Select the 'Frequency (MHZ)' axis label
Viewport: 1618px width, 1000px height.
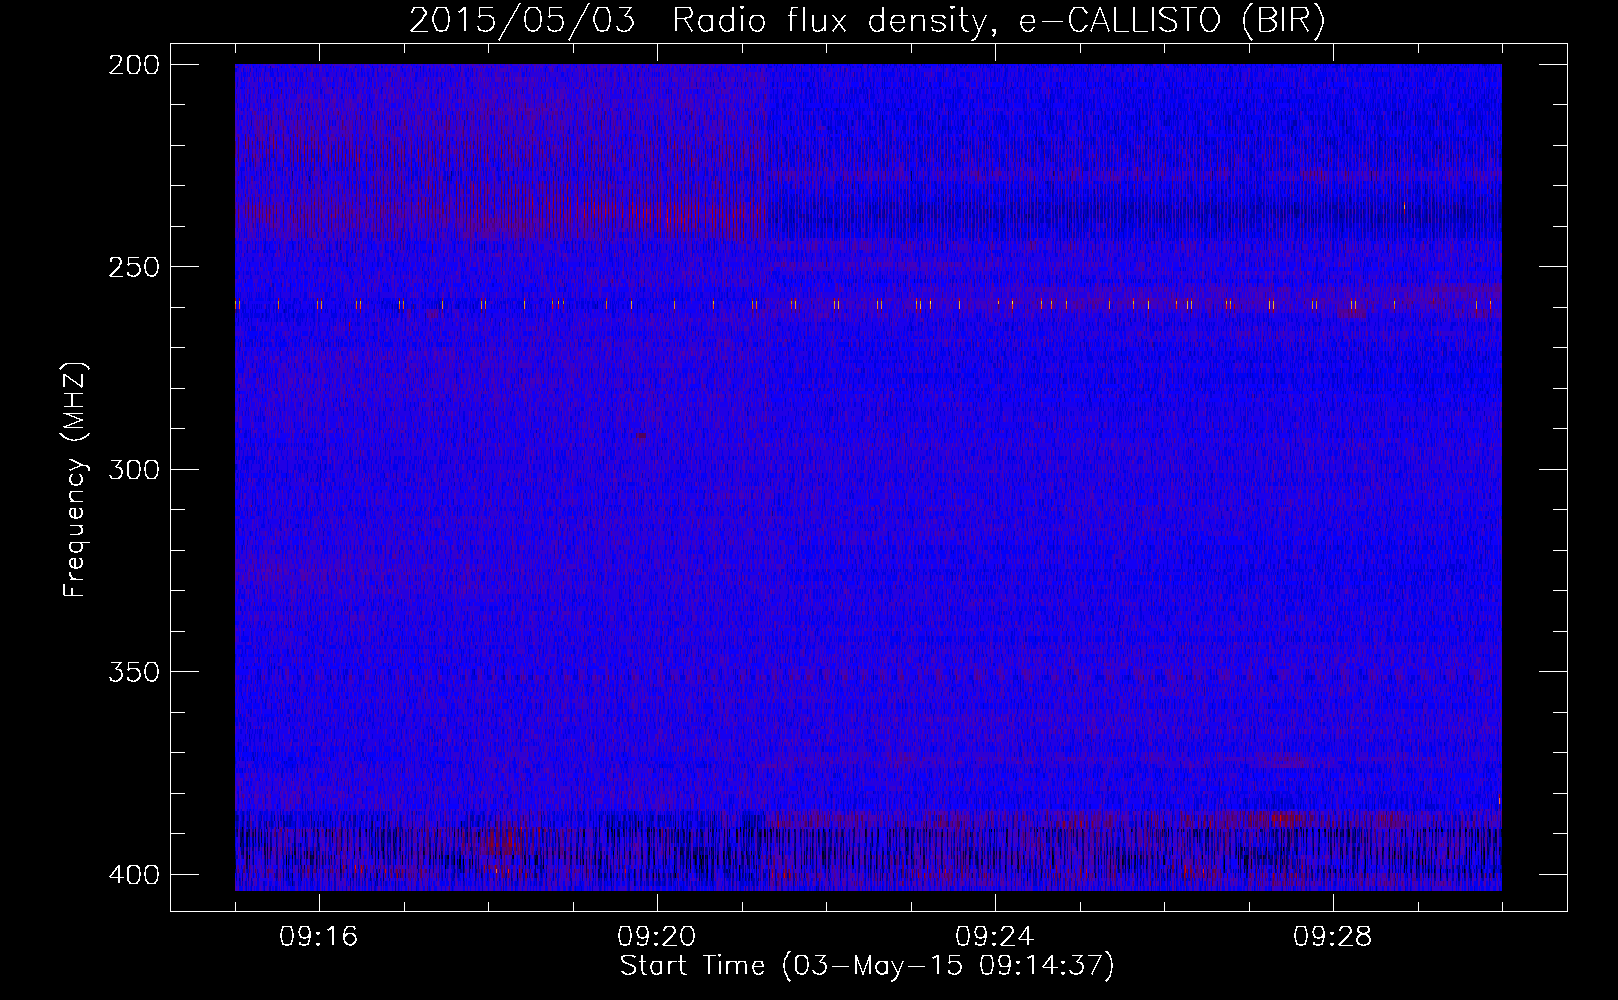click(75, 480)
